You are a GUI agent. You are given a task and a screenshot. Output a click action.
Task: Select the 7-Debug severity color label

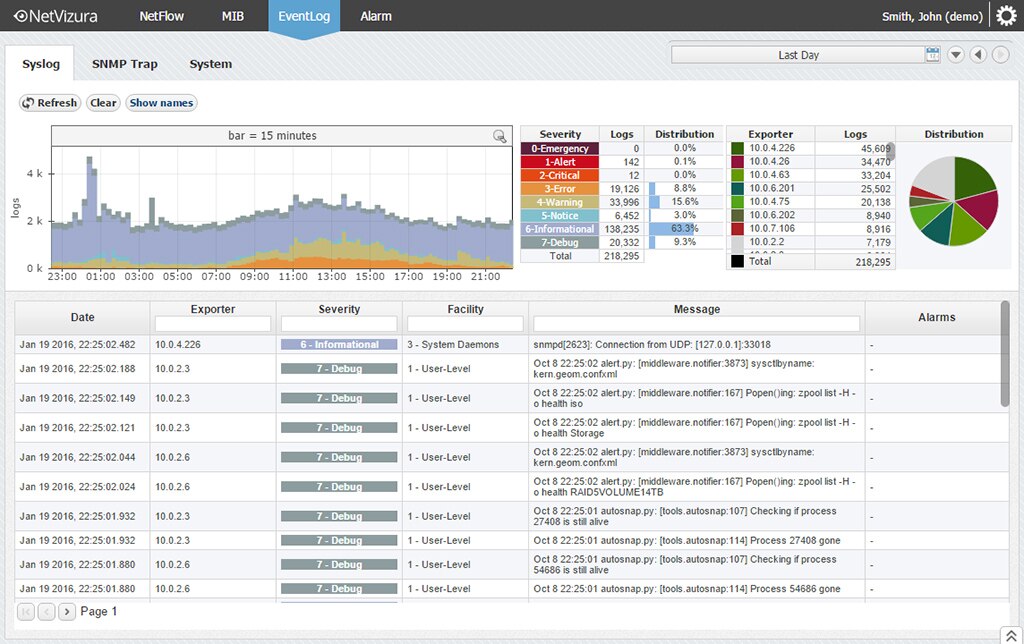(560, 242)
